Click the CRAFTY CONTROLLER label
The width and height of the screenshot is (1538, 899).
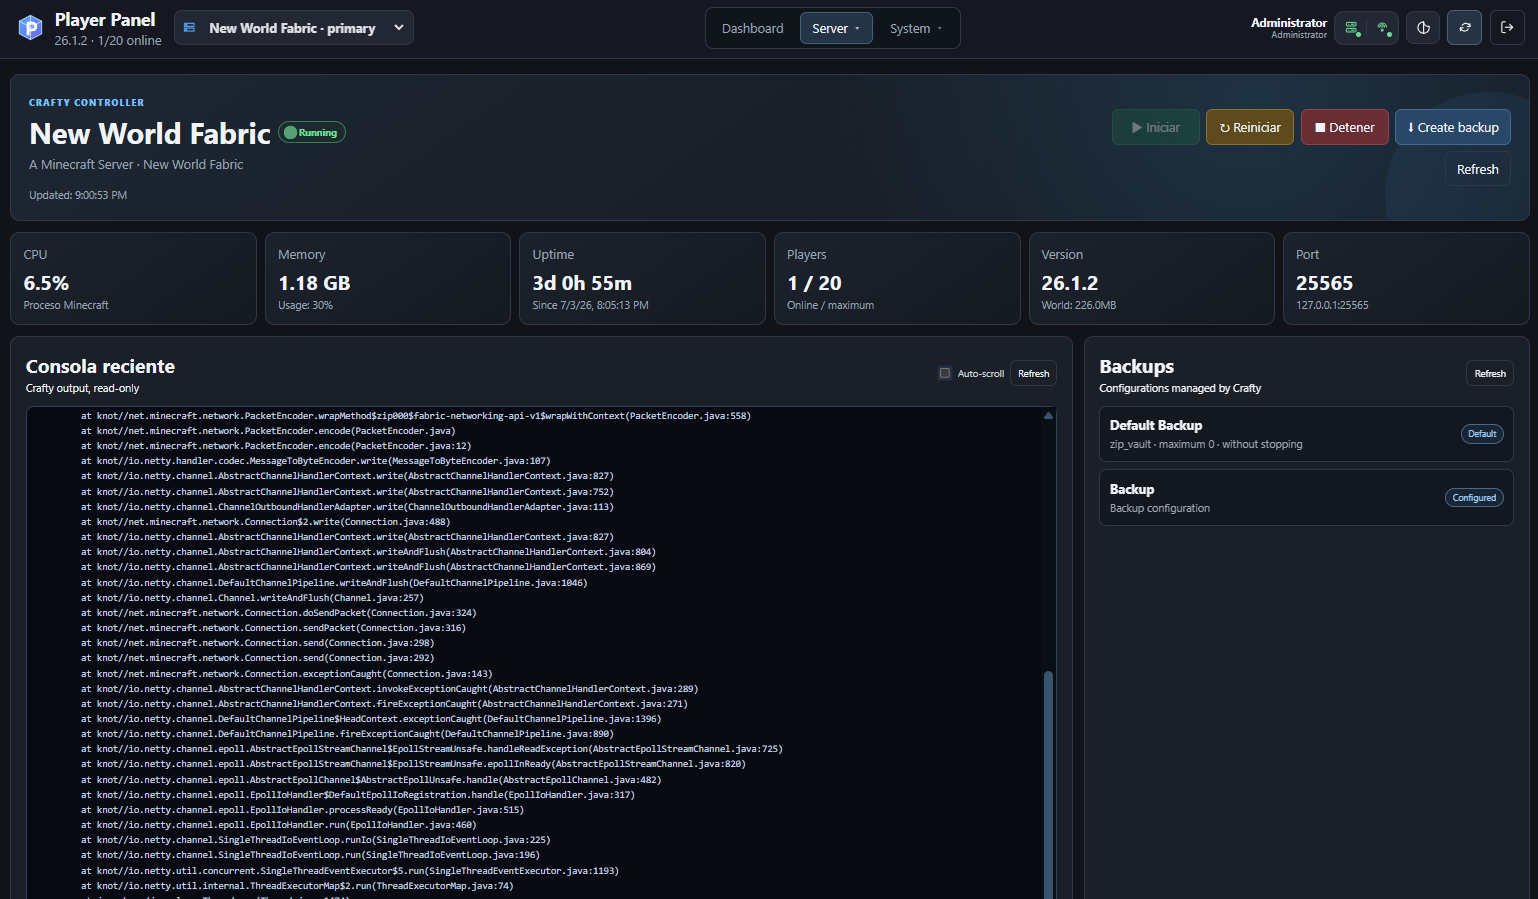[x=86, y=102]
